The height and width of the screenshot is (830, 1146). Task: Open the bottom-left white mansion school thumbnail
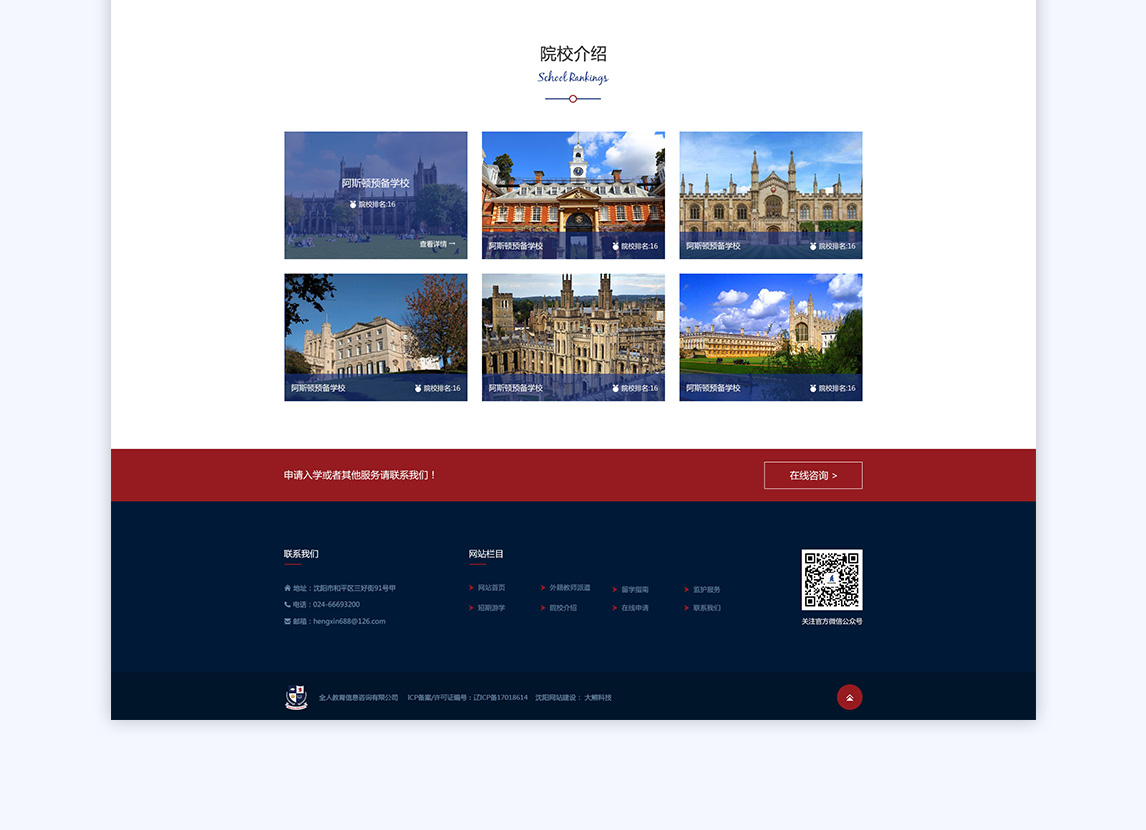[375, 330]
